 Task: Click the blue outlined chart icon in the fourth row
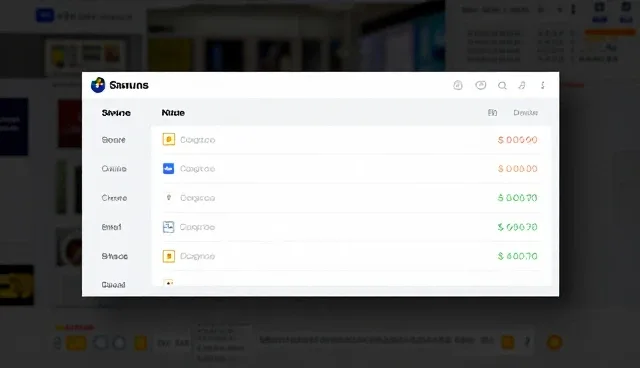tap(169, 227)
